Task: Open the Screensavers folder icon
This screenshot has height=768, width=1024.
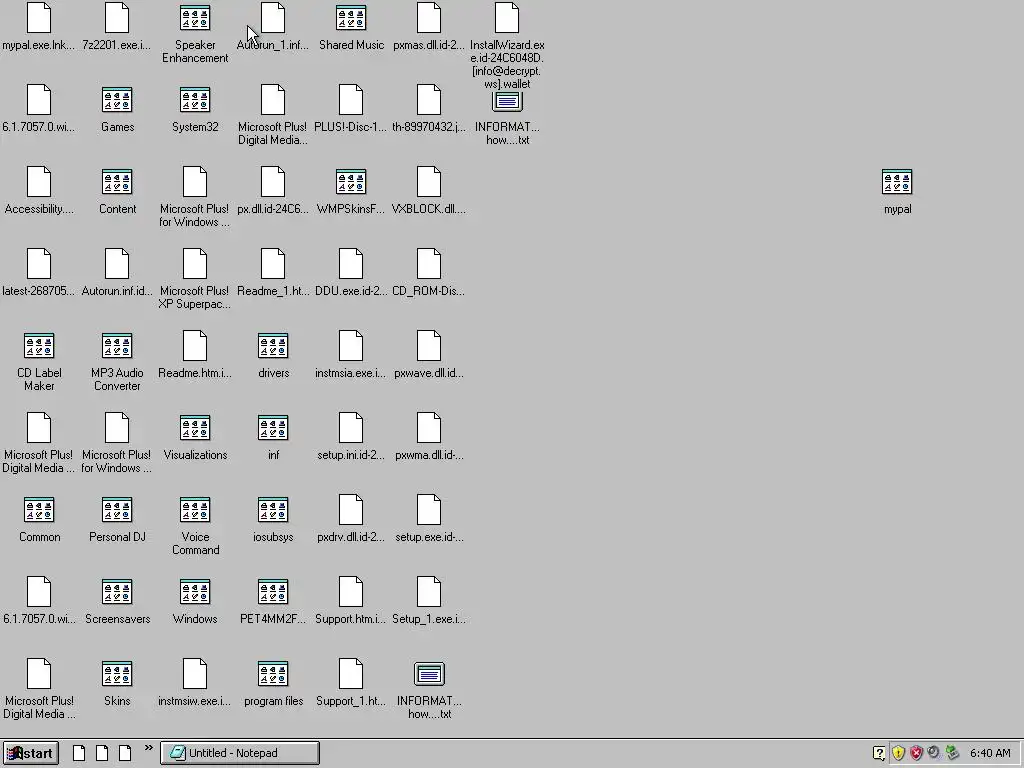Action: click(x=117, y=592)
